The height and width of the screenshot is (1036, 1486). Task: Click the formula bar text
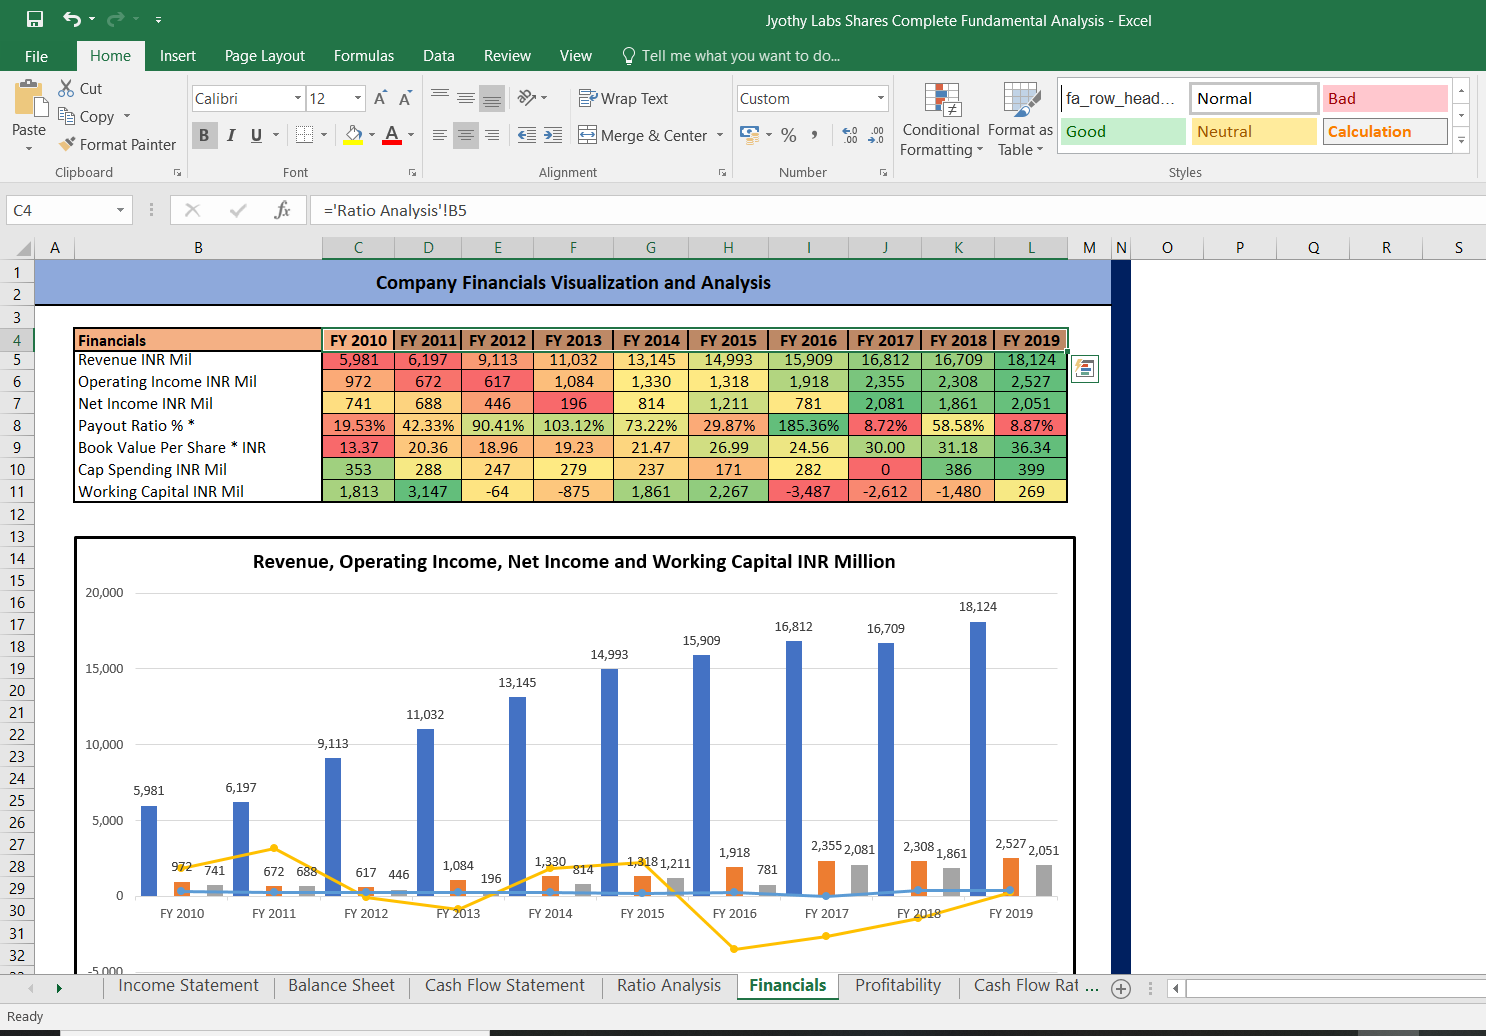pyautogui.click(x=395, y=210)
